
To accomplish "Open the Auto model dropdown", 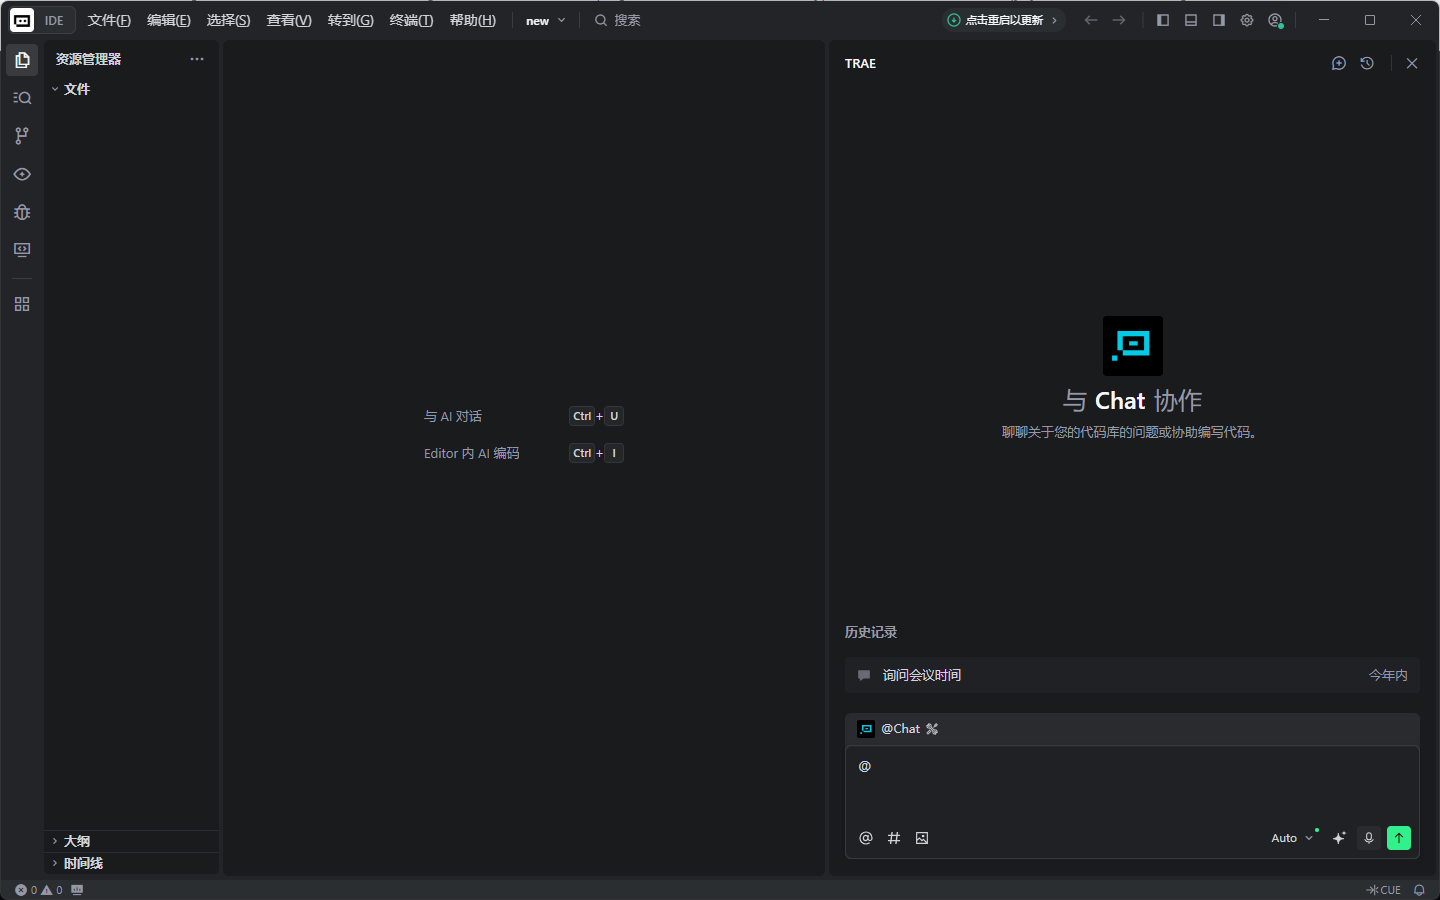I will (x=1293, y=838).
